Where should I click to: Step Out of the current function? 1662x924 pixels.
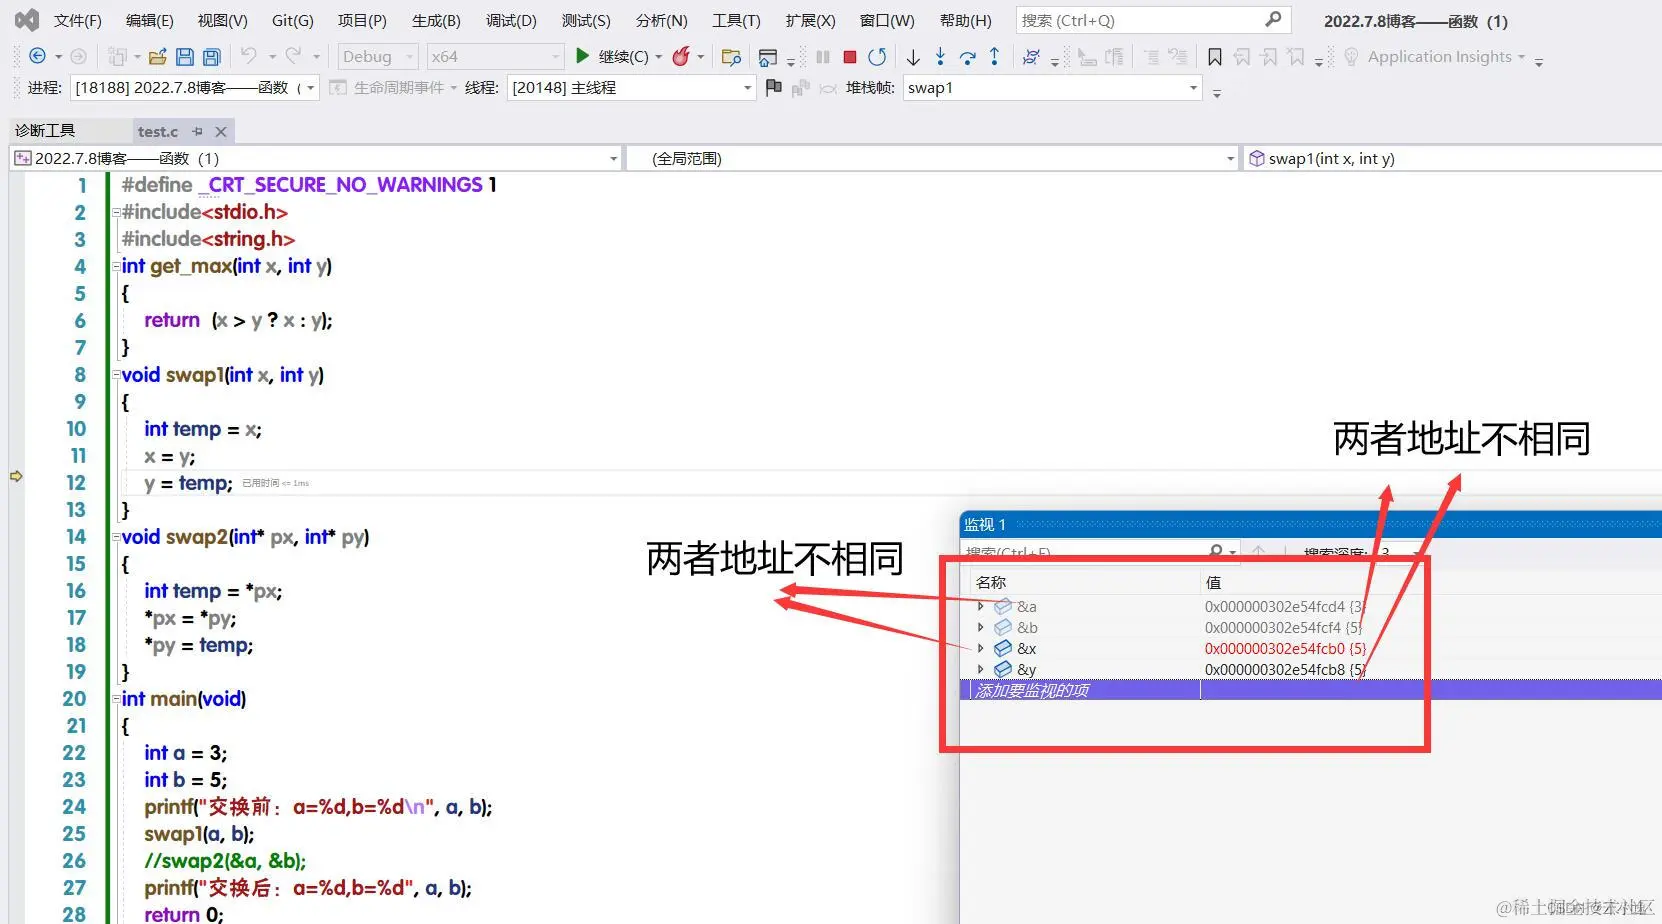click(993, 57)
